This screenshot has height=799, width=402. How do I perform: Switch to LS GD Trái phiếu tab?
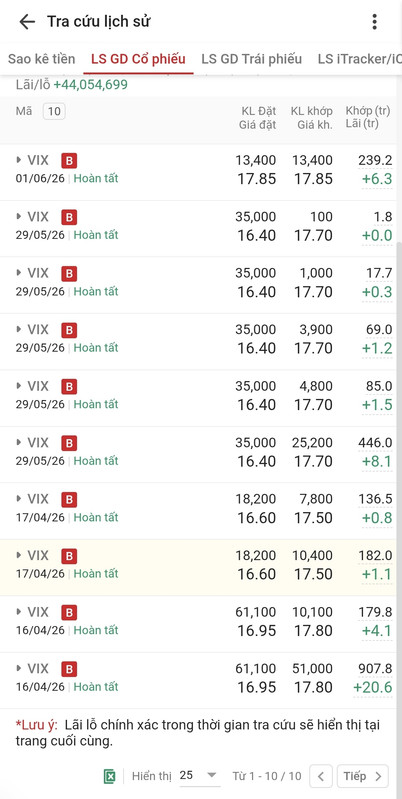coord(252,59)
